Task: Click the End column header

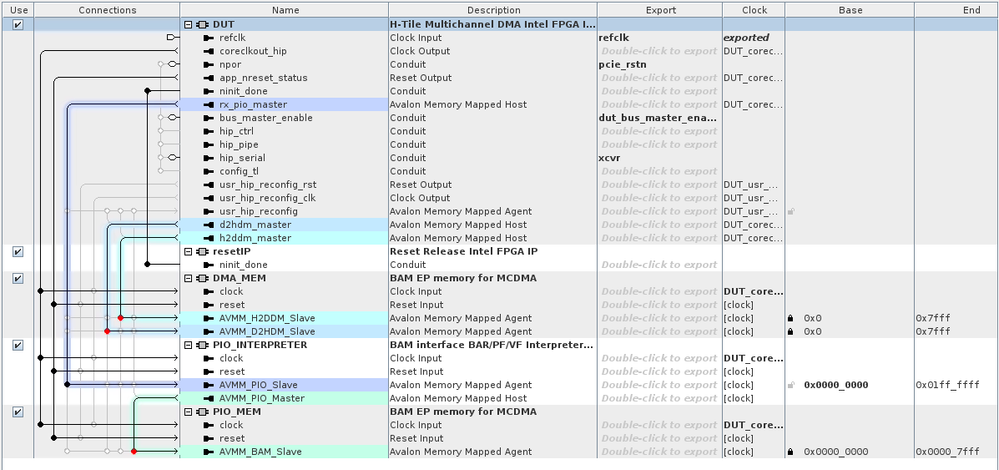Action: pos(957,10)
